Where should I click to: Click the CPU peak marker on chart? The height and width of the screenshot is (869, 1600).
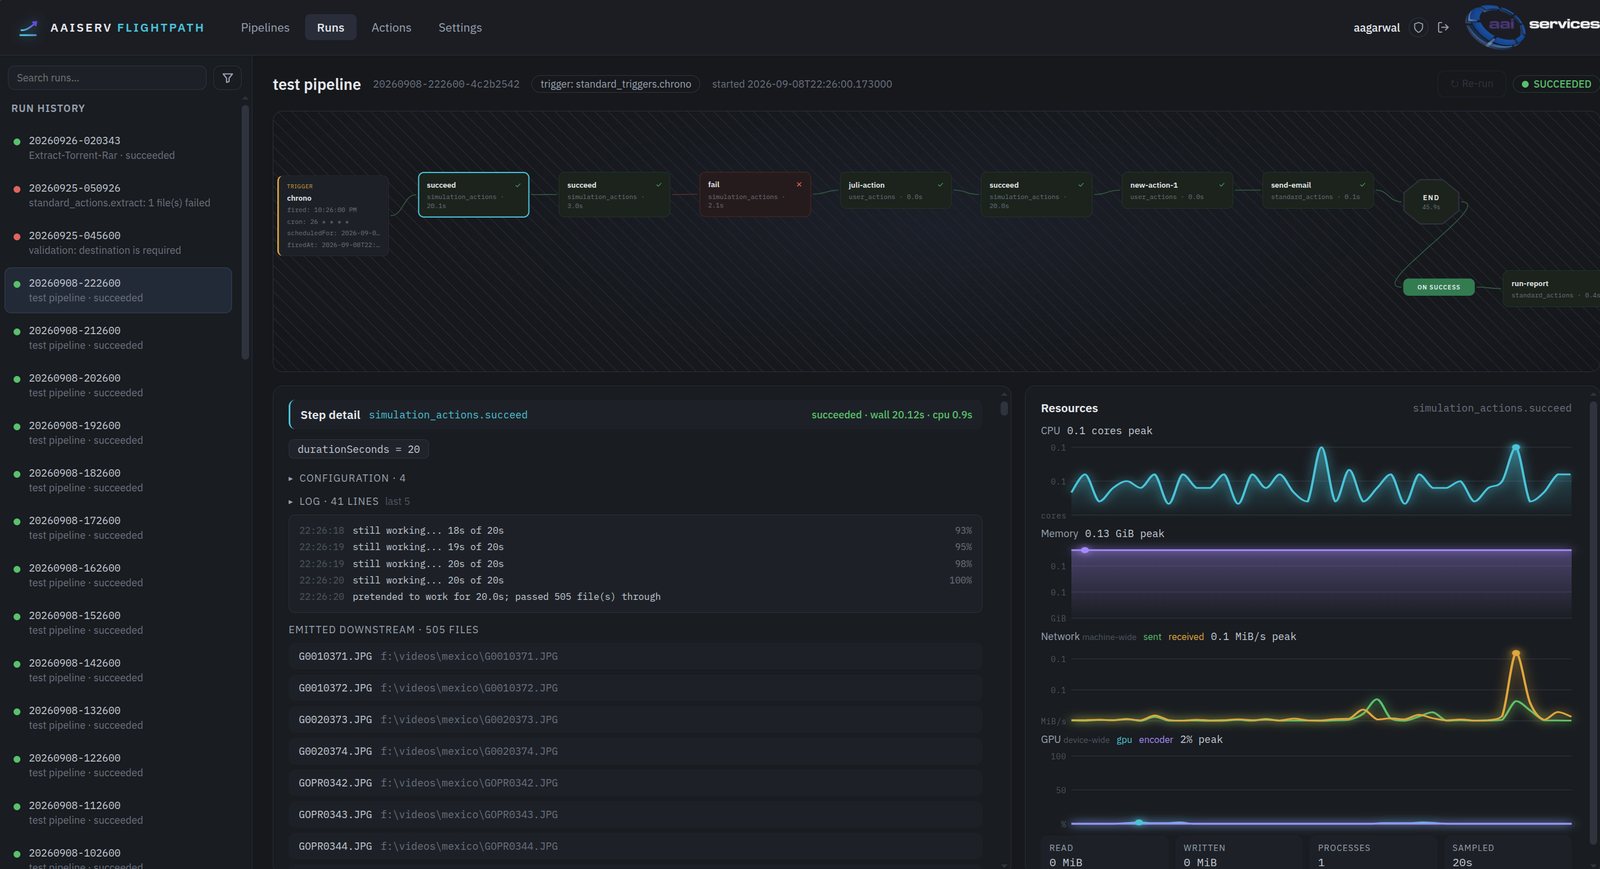point(1515,449)
